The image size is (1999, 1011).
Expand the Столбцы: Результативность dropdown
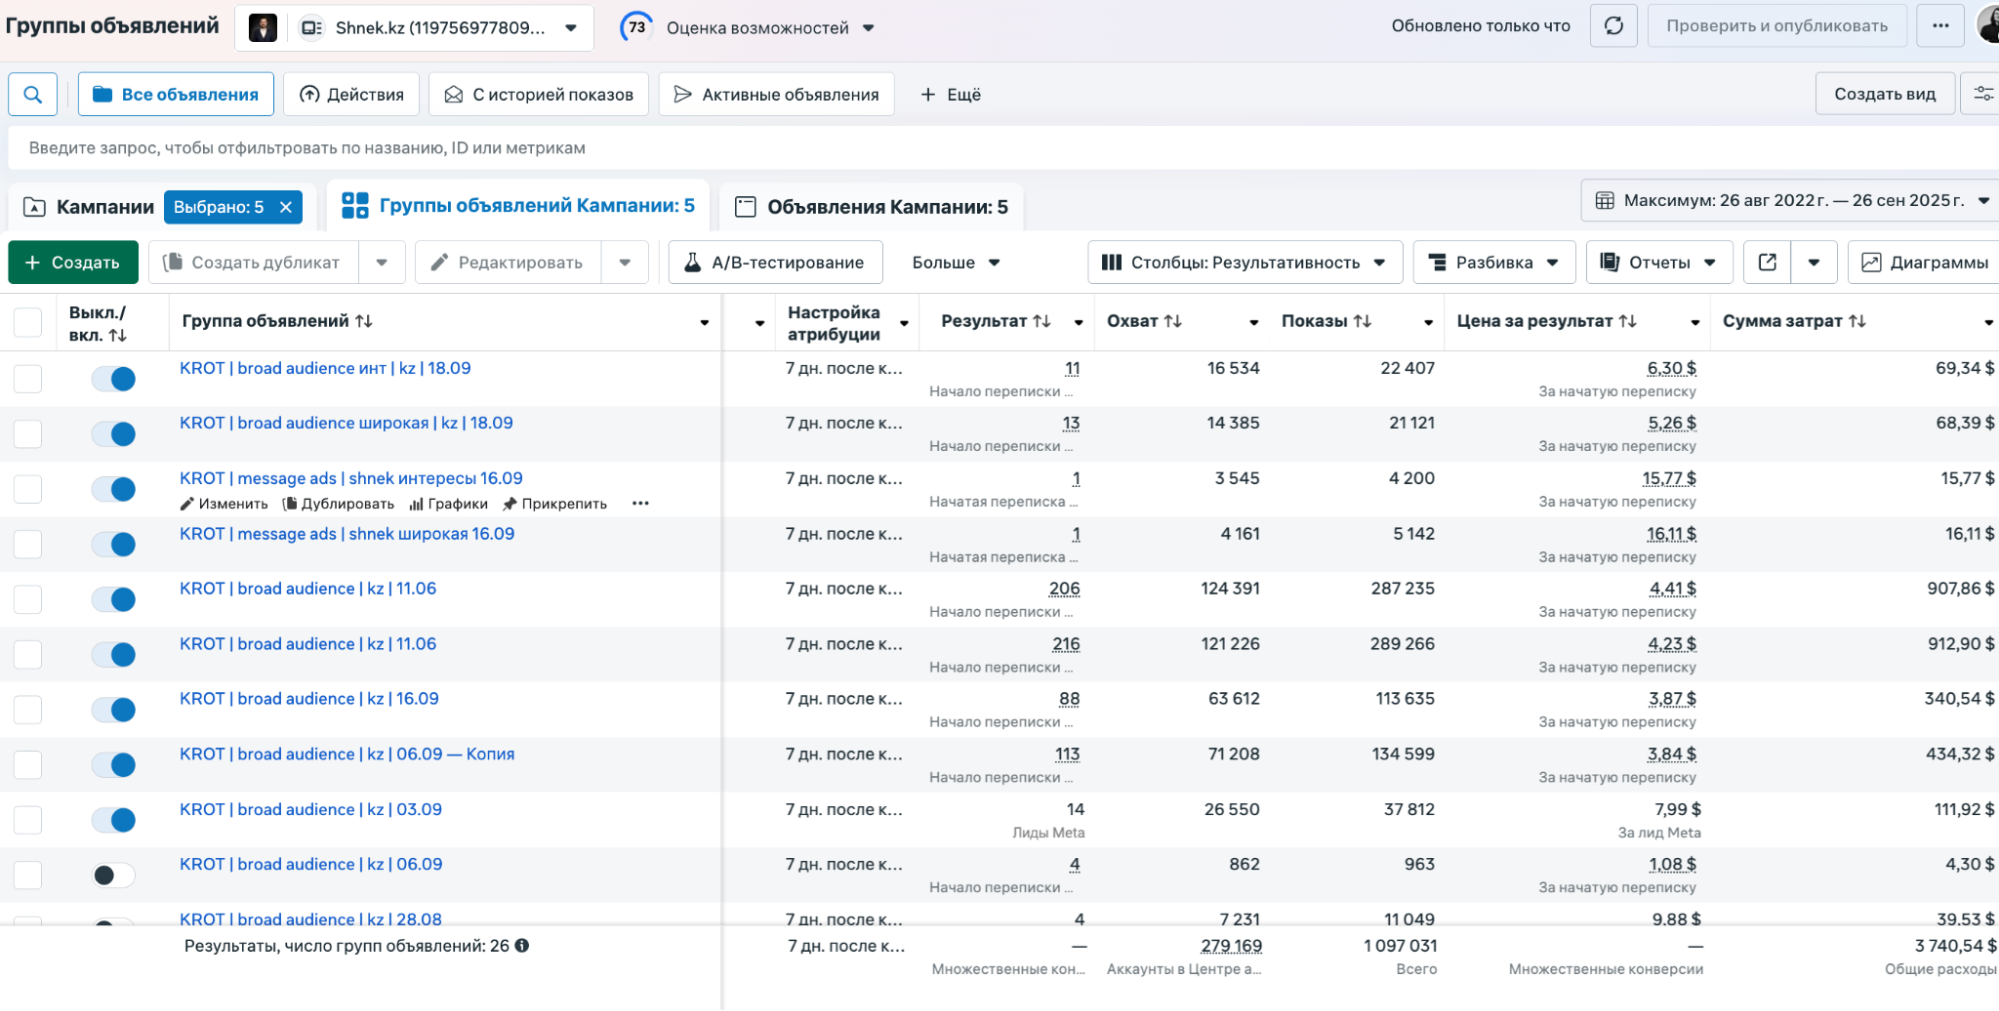click(1245, 262)
